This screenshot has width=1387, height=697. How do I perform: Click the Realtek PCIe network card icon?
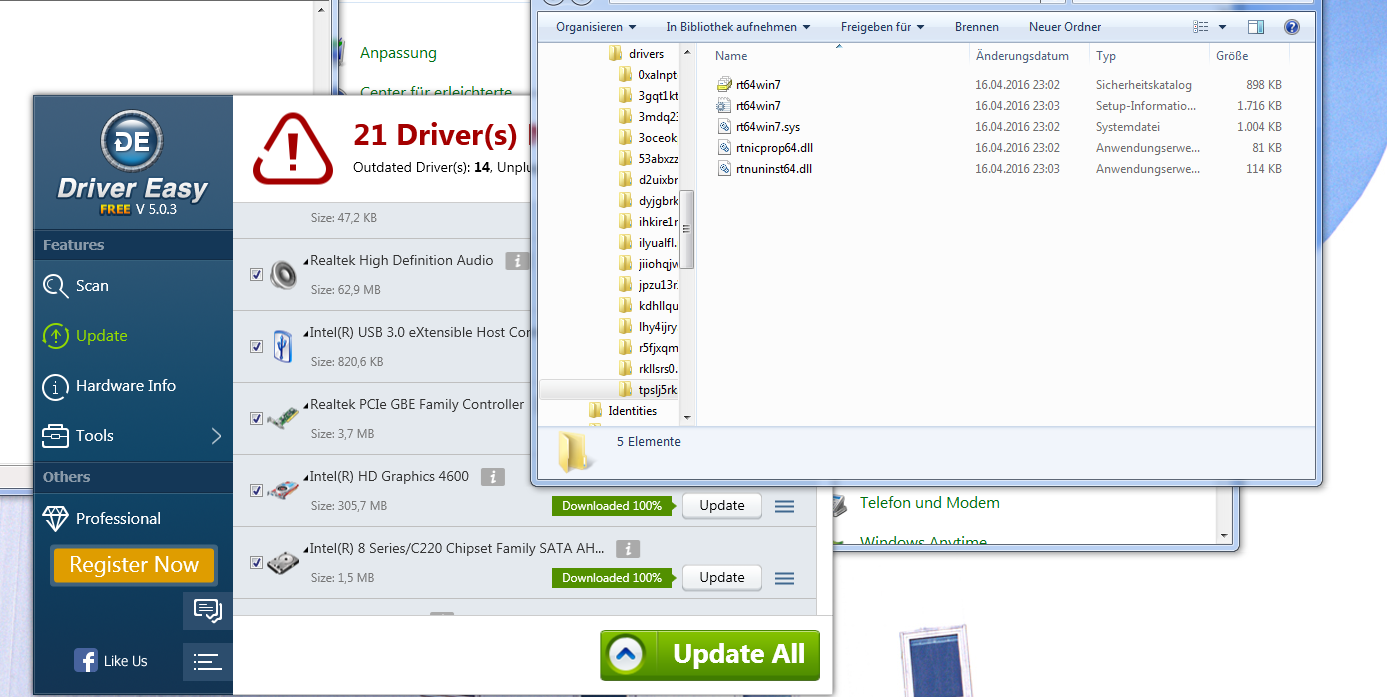click(x=283, y=418)
